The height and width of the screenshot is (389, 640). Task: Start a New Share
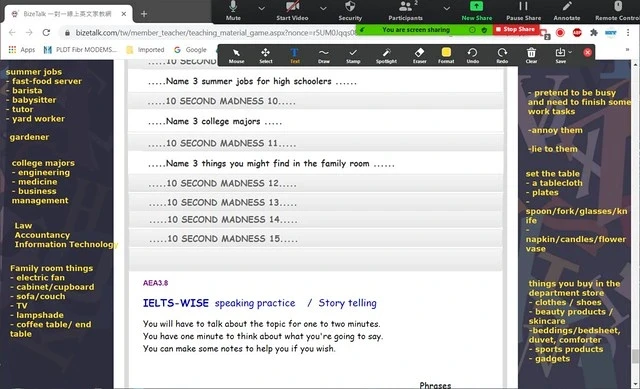[476, 11]
